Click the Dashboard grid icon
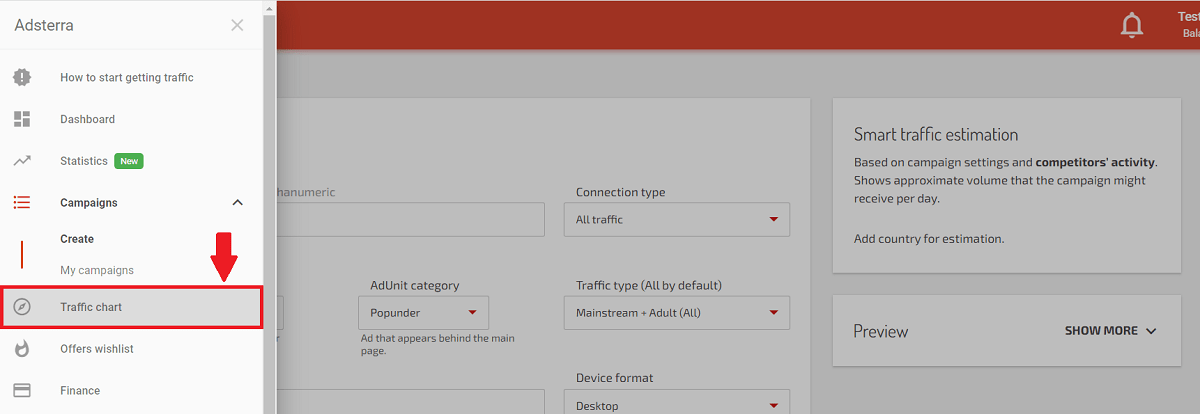Viewport: 1200px width, 414px height. pyautogui.click(x=22, y=119)
